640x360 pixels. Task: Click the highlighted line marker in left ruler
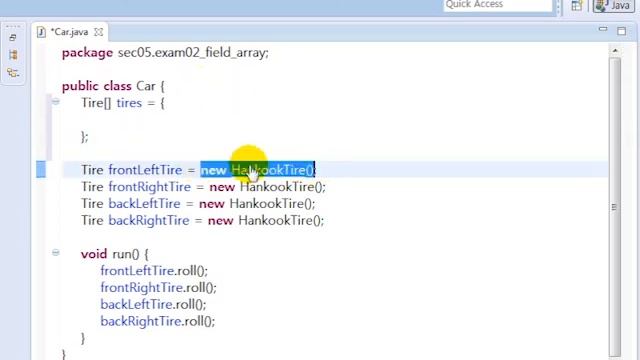pos(41,169)
